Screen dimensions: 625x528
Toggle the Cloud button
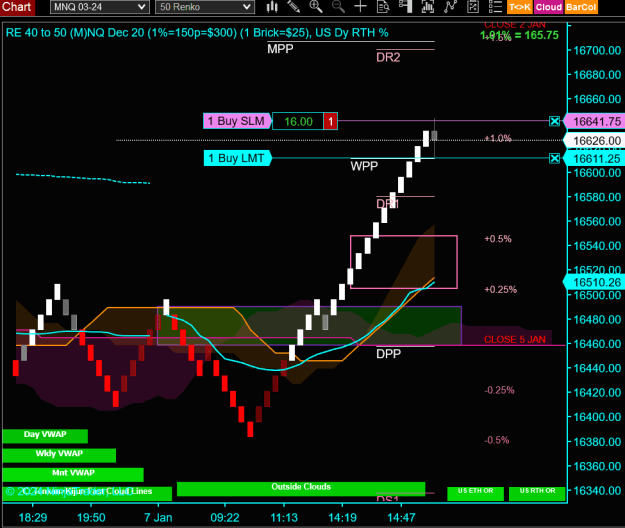(549, 7)
